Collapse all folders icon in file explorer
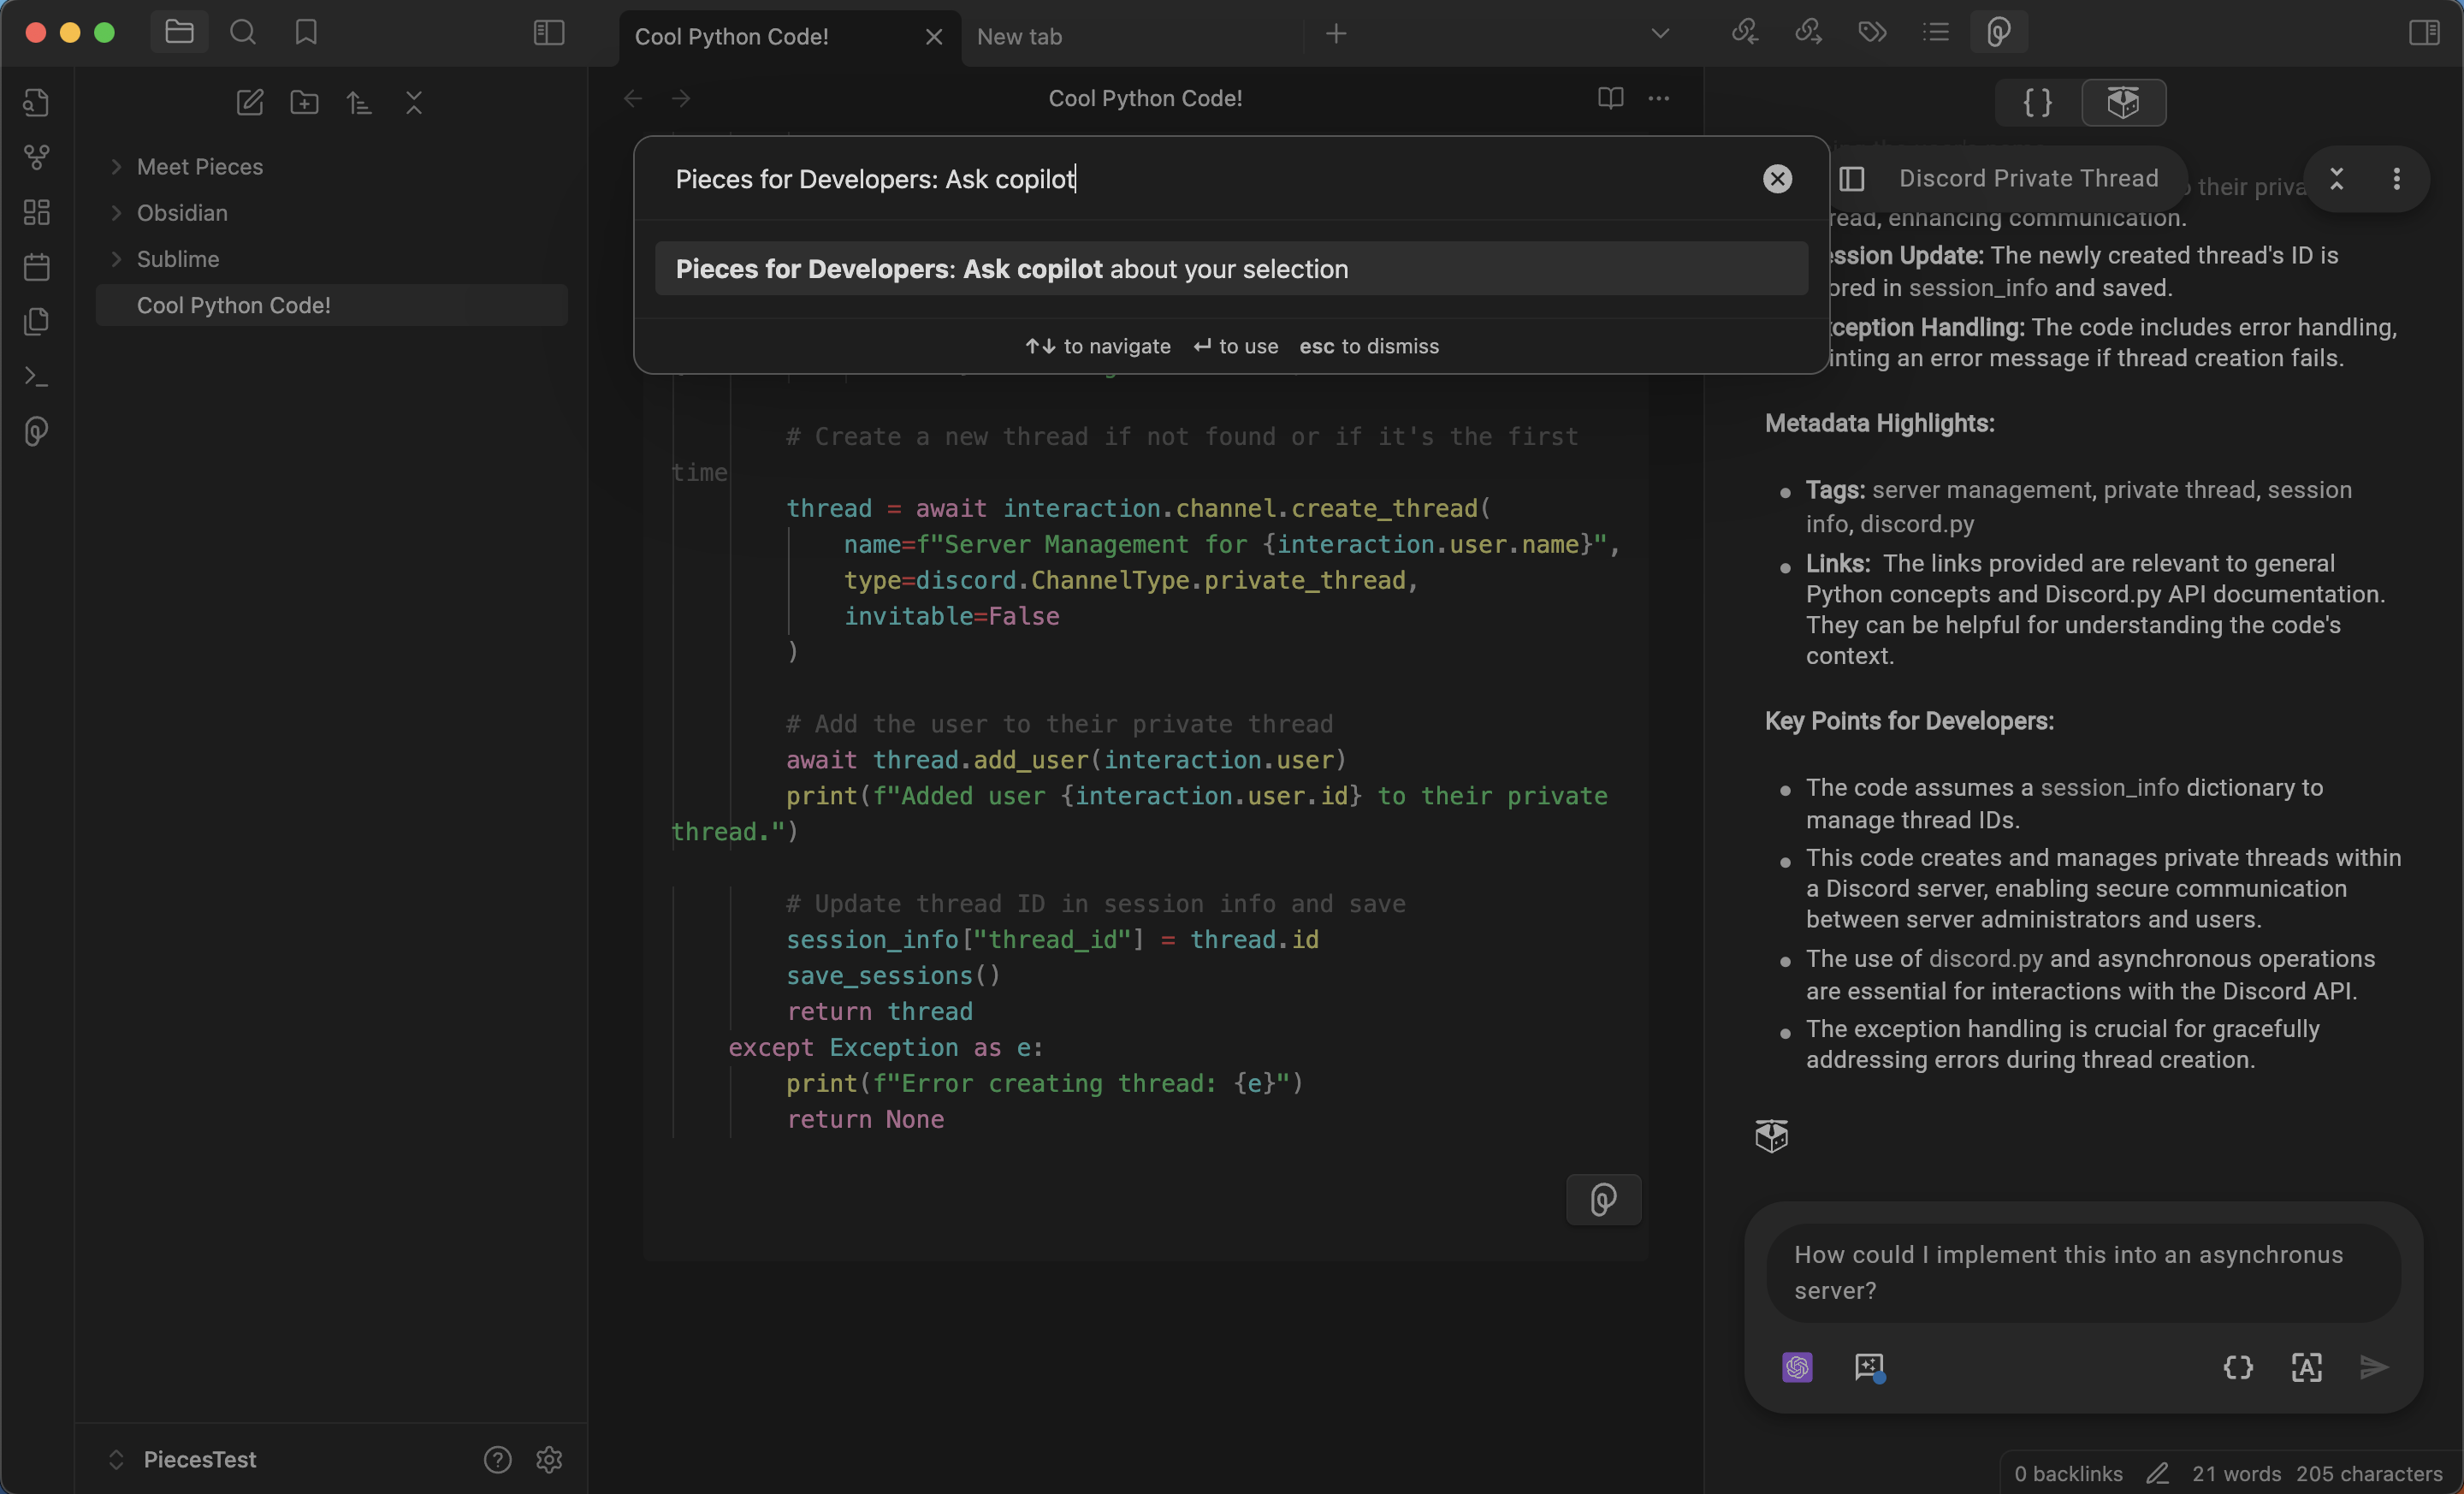Viewport: 2464px width, 1494px height. coord(414,102)
